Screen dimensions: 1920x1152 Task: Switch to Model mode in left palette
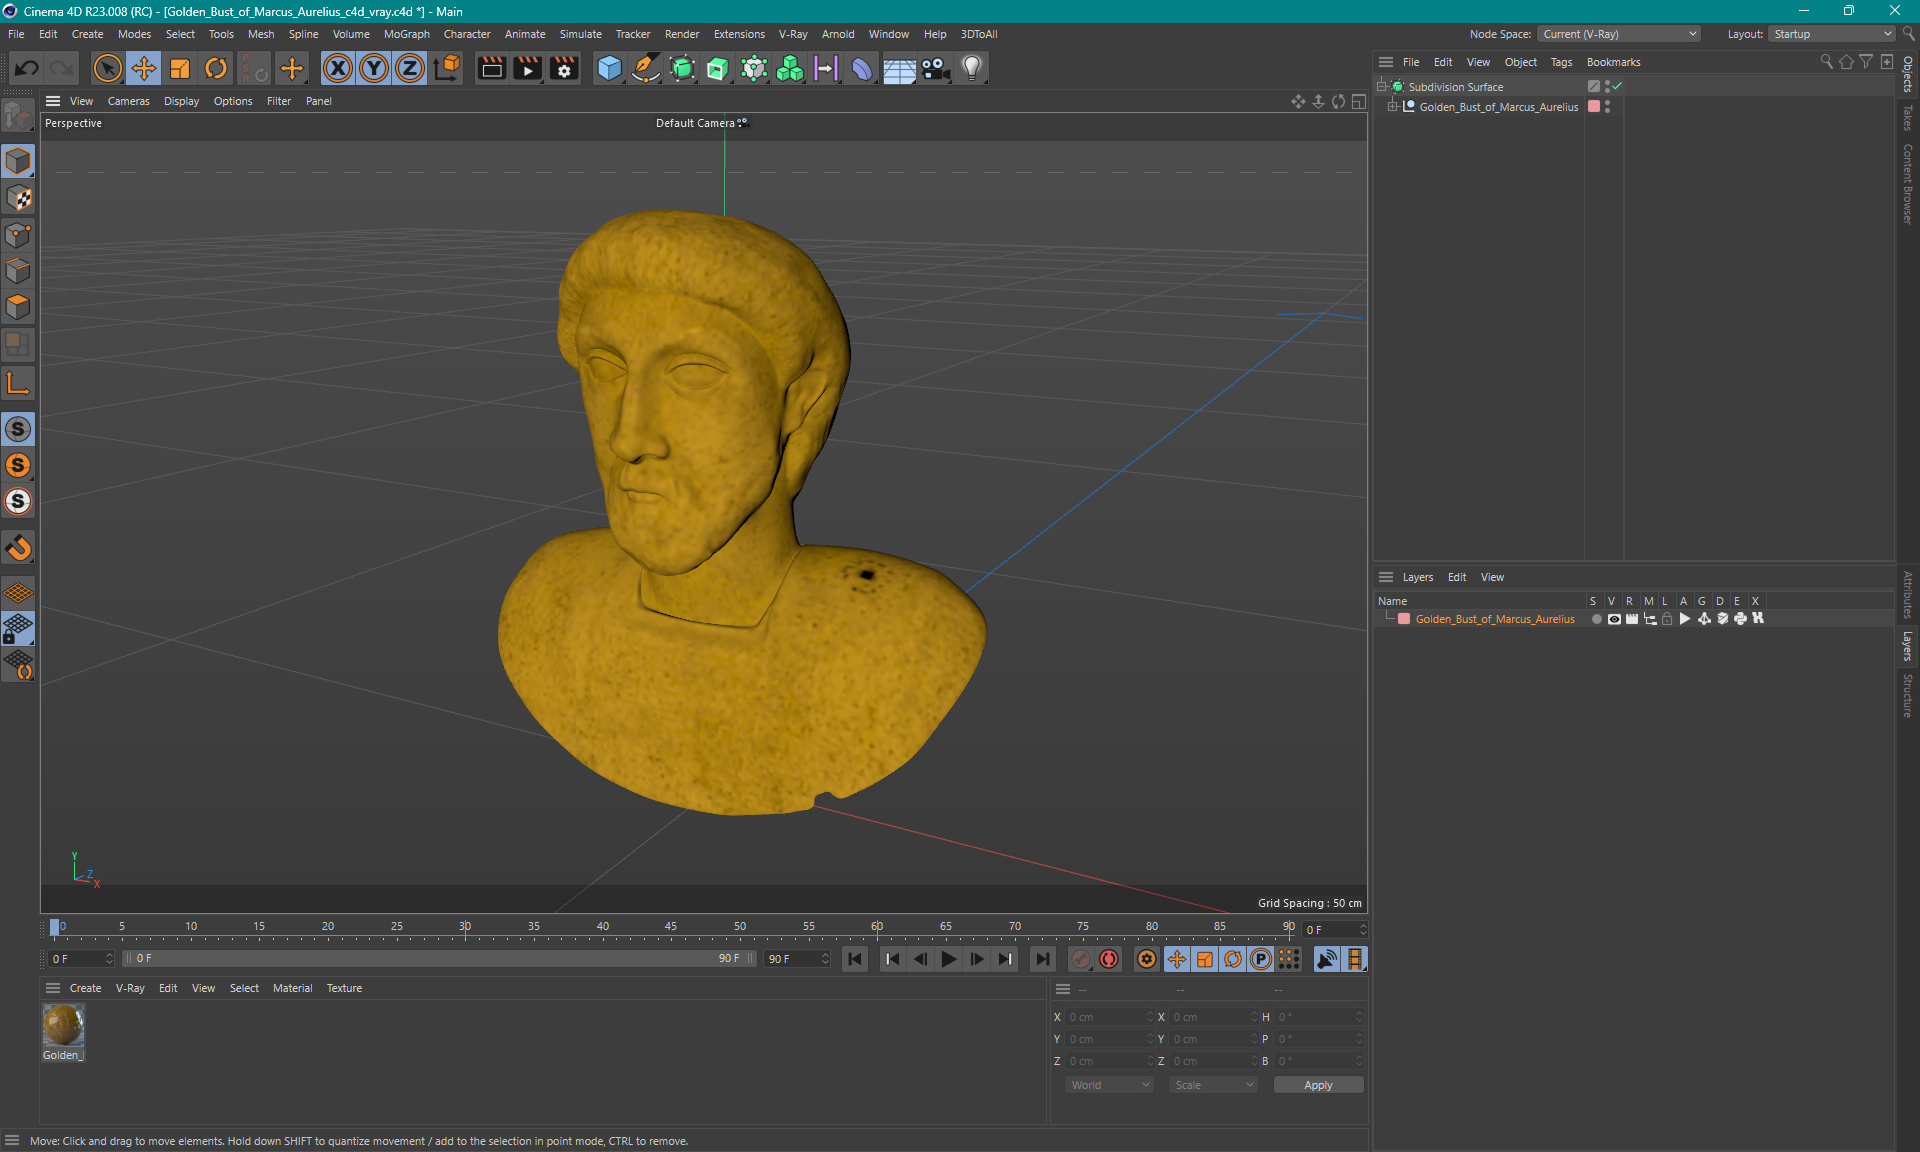click(x=18, y=161)
